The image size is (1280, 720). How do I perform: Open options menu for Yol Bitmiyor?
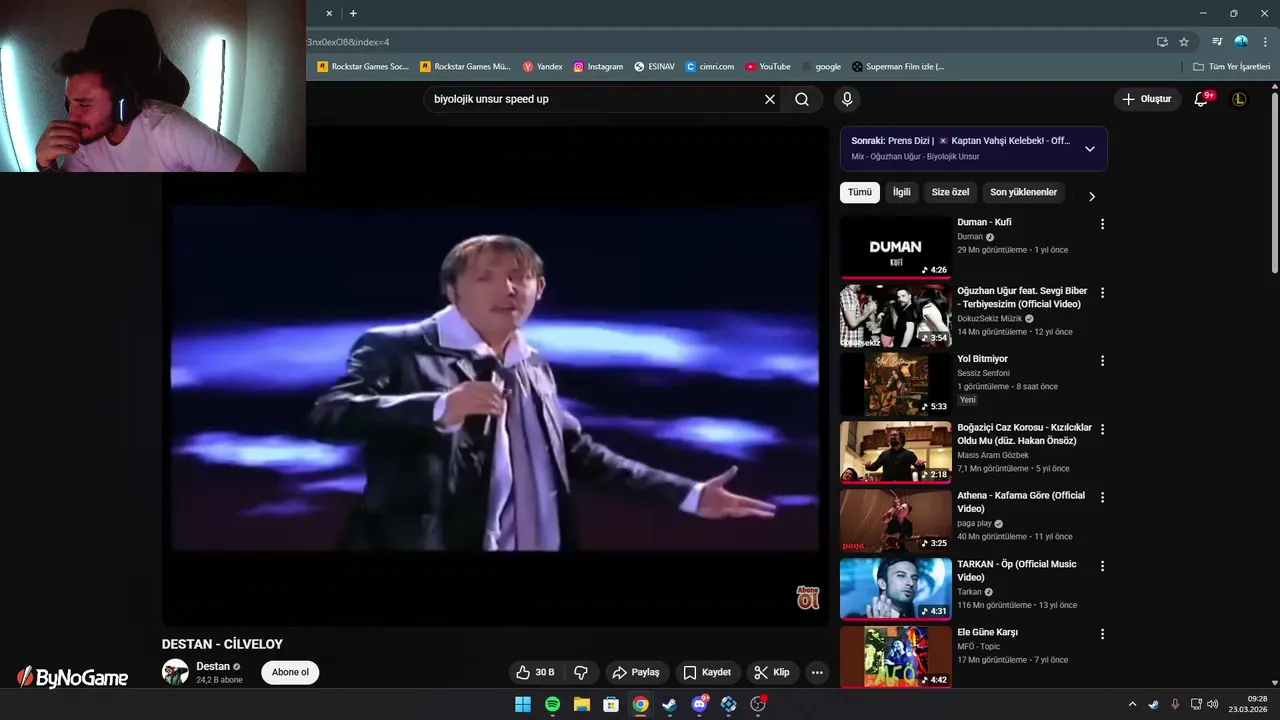[1103, 361]
